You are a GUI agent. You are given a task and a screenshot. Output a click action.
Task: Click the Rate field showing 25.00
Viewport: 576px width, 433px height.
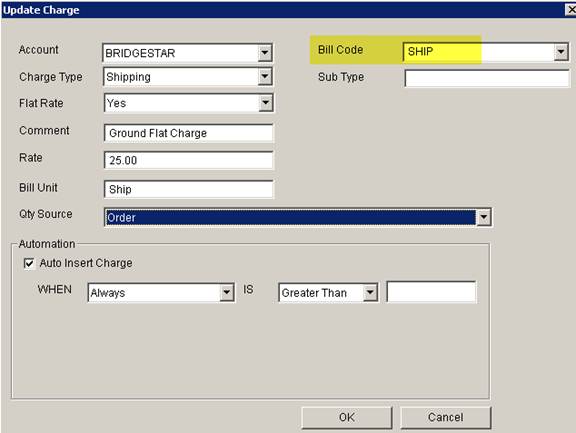coord(188,160)
